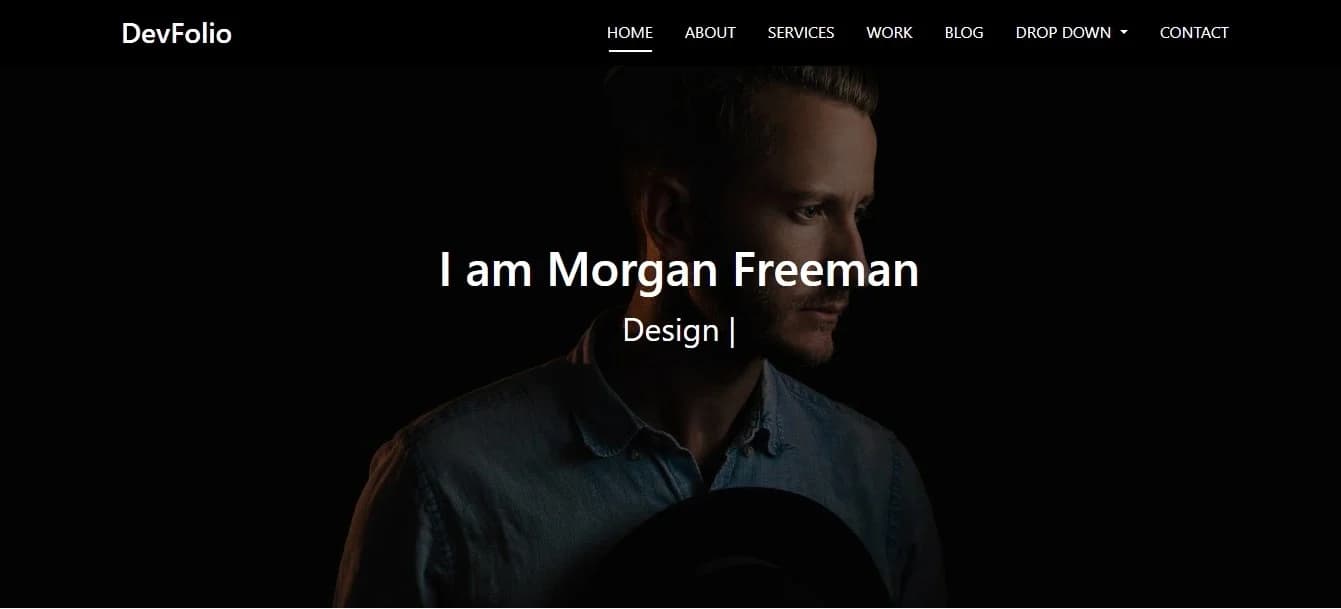Open the BLOG nav link
Viewport: 1341px width, 609px height.
(964, 33)
